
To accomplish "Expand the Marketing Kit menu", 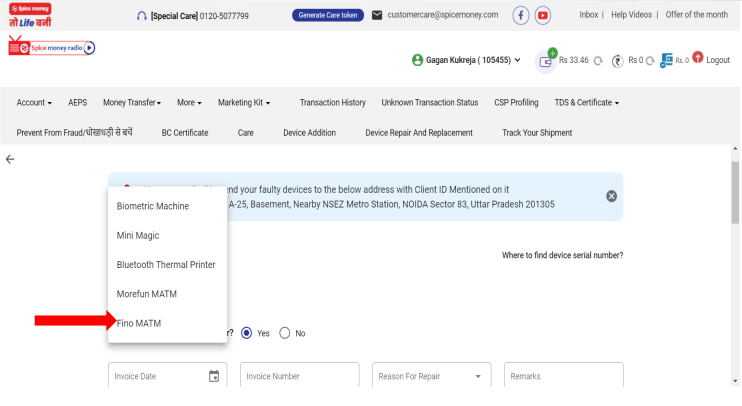I will pyautogui.click(x=244, y=103).
